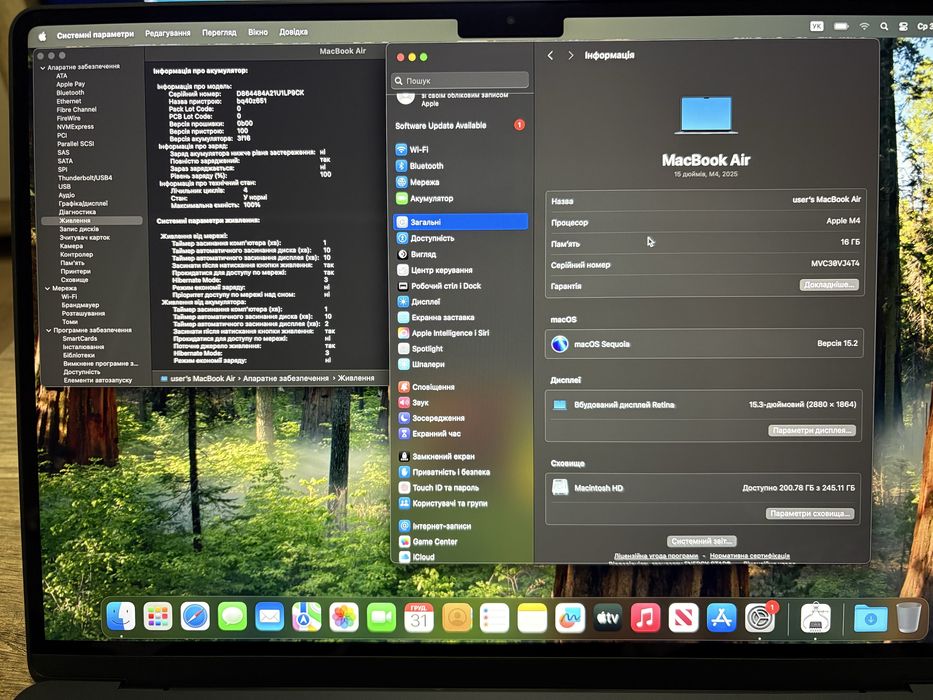Click Macintosh HD storage row
The width and height of the screenshot is (933, 700).
(x=703, y=488)
